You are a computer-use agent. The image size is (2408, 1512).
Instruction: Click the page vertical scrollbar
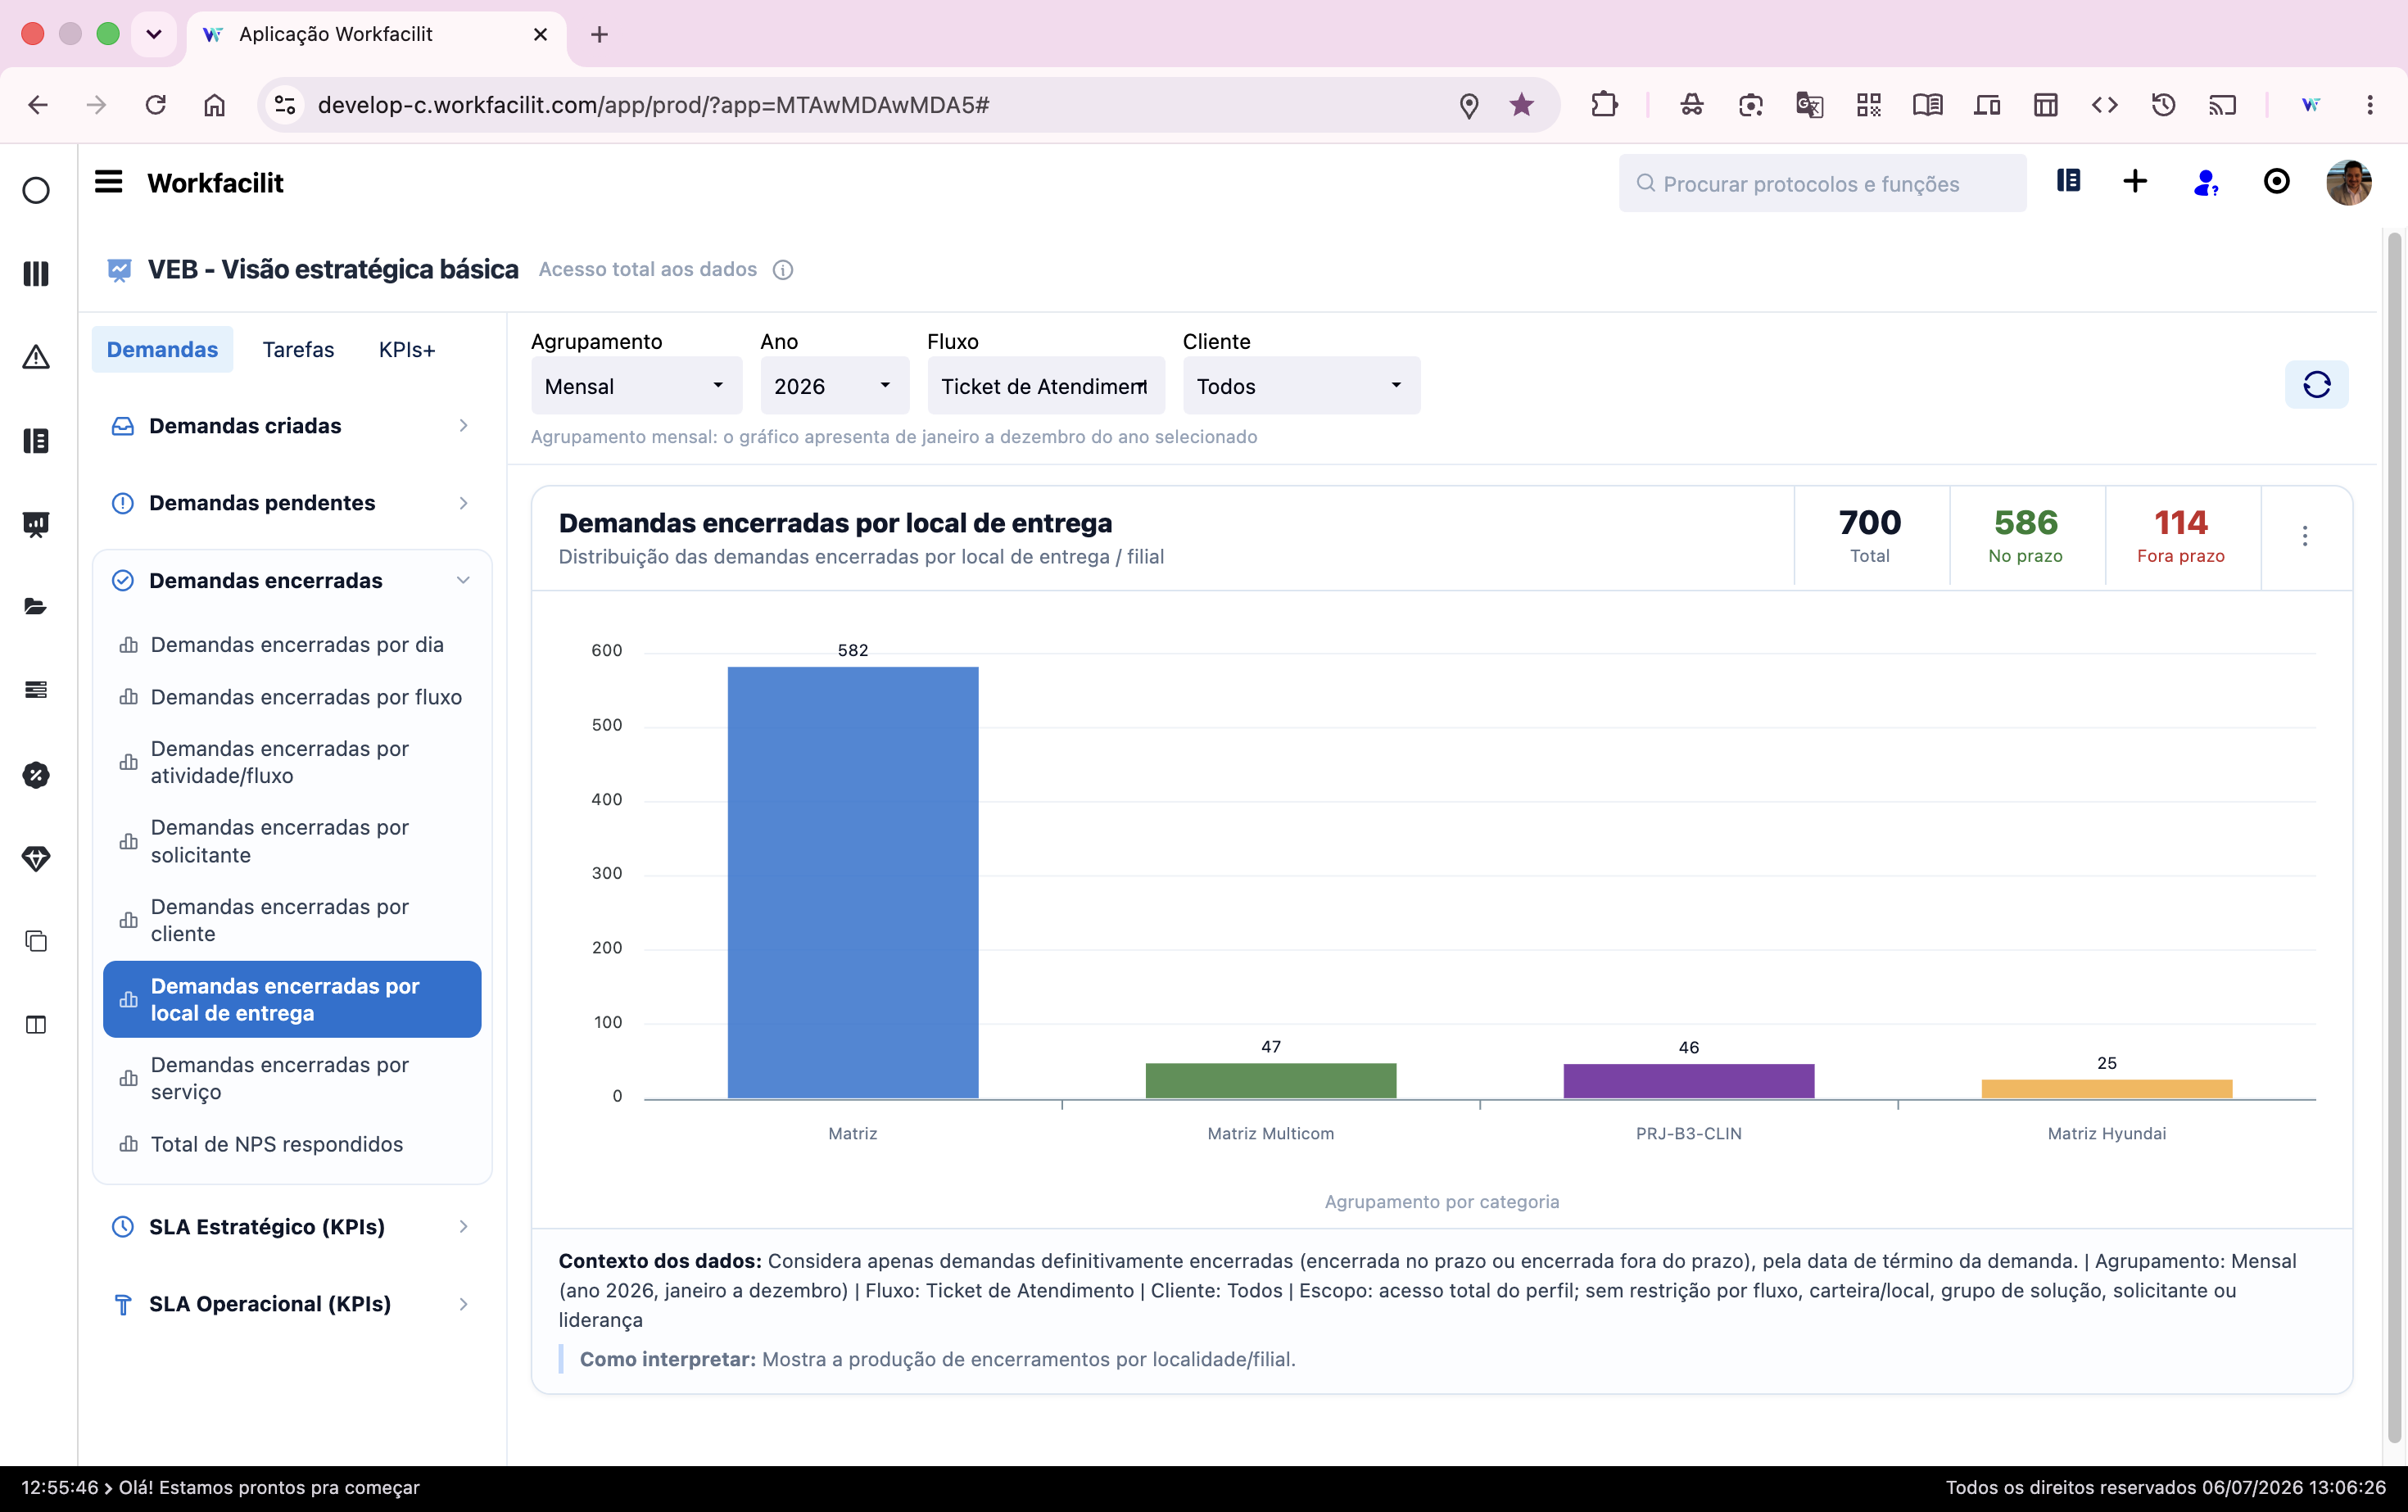click(2394, 838)
